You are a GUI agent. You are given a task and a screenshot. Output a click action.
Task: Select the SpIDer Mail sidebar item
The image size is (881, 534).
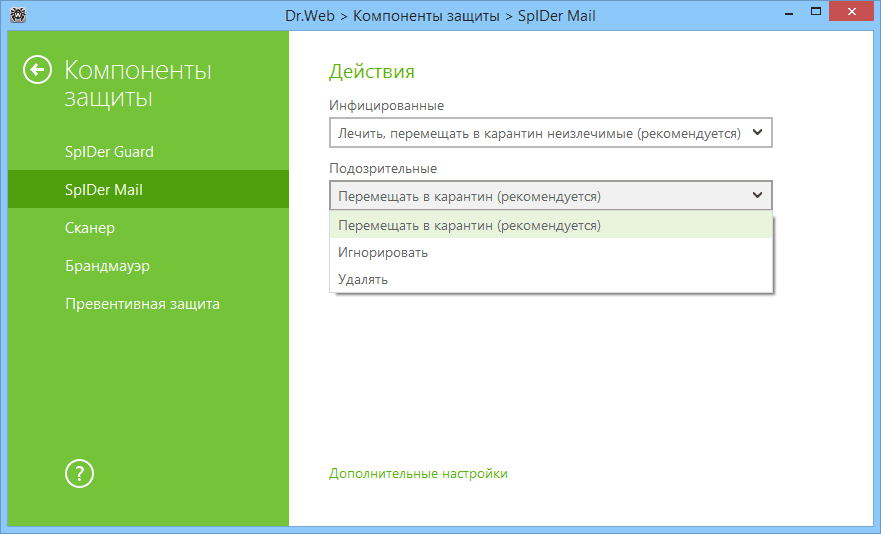148,189
